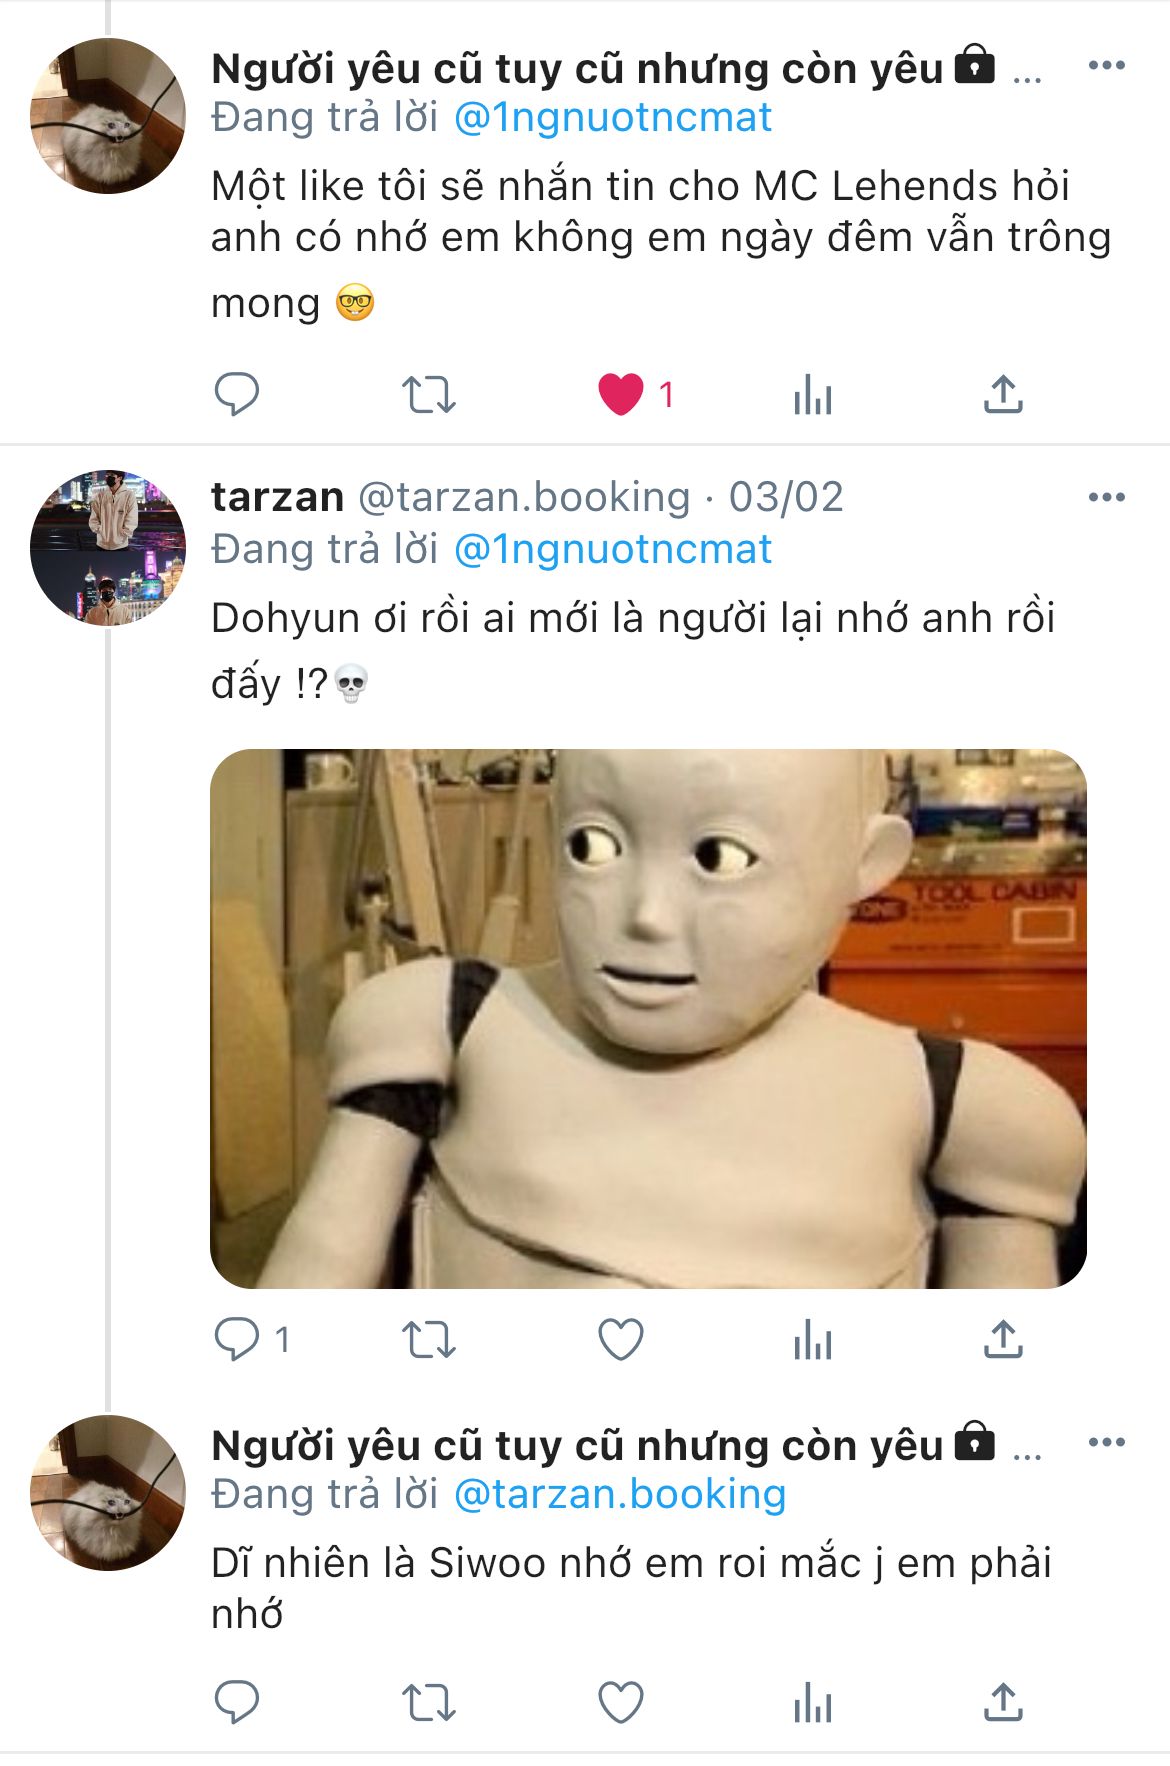Screen dimensions: 1170x1766
Task: Reply to the first tweet about MC Lehends
Action: coord(237,394)
